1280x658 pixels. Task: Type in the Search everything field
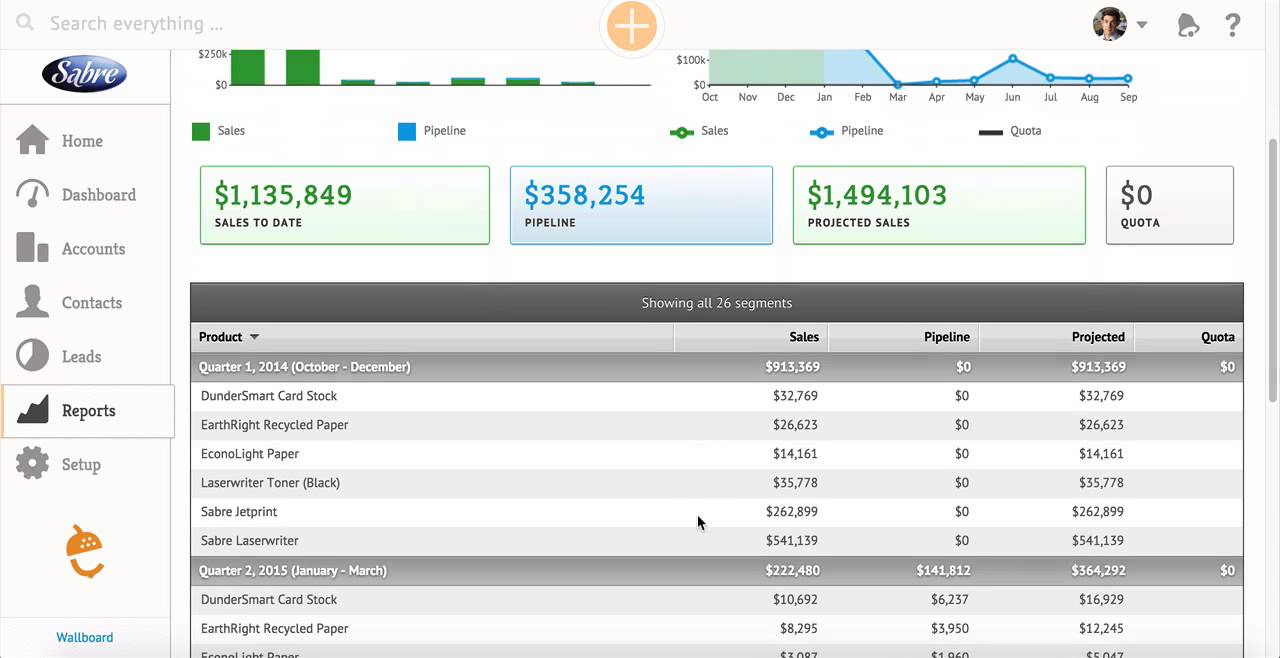pyautogui.click(x=300, y=23)
